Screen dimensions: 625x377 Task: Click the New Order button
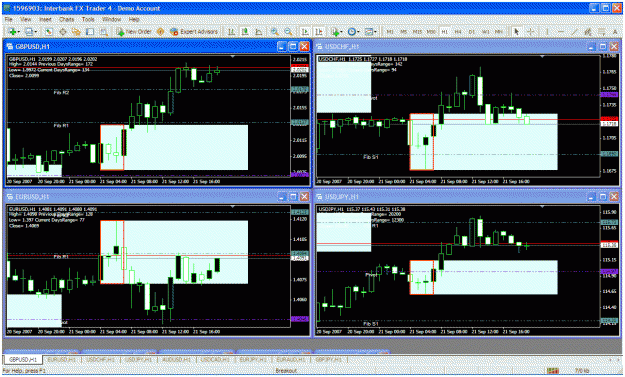point(134,31)
